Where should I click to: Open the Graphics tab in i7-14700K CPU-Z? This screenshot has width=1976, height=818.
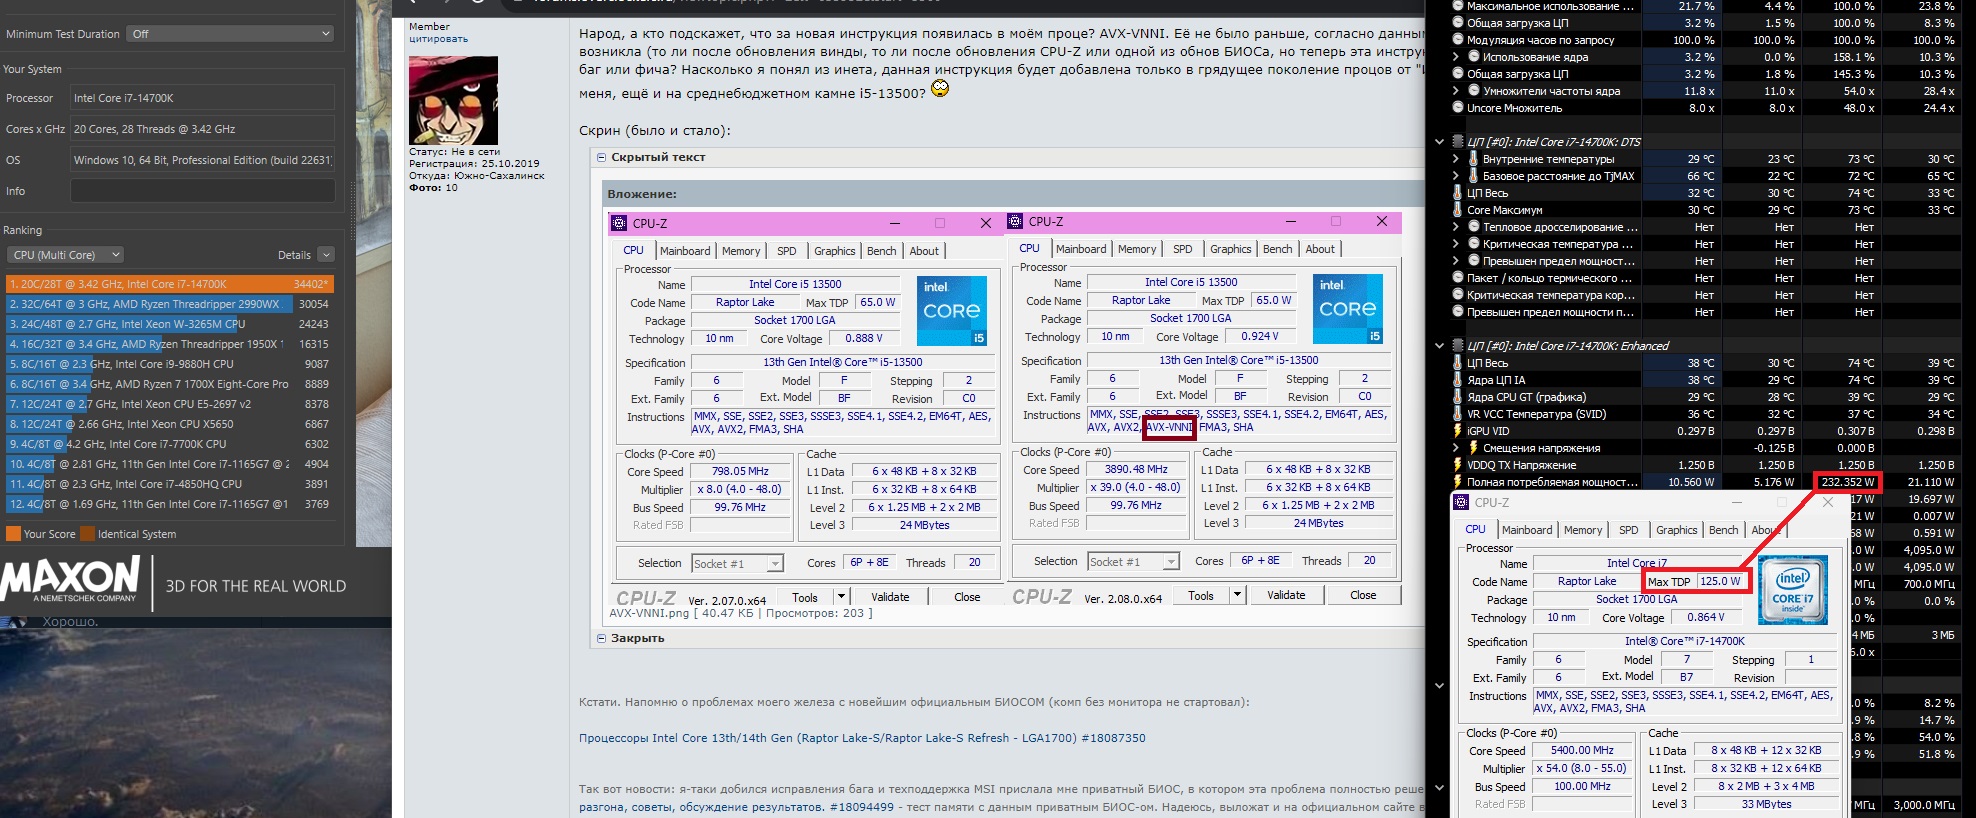1677,530
